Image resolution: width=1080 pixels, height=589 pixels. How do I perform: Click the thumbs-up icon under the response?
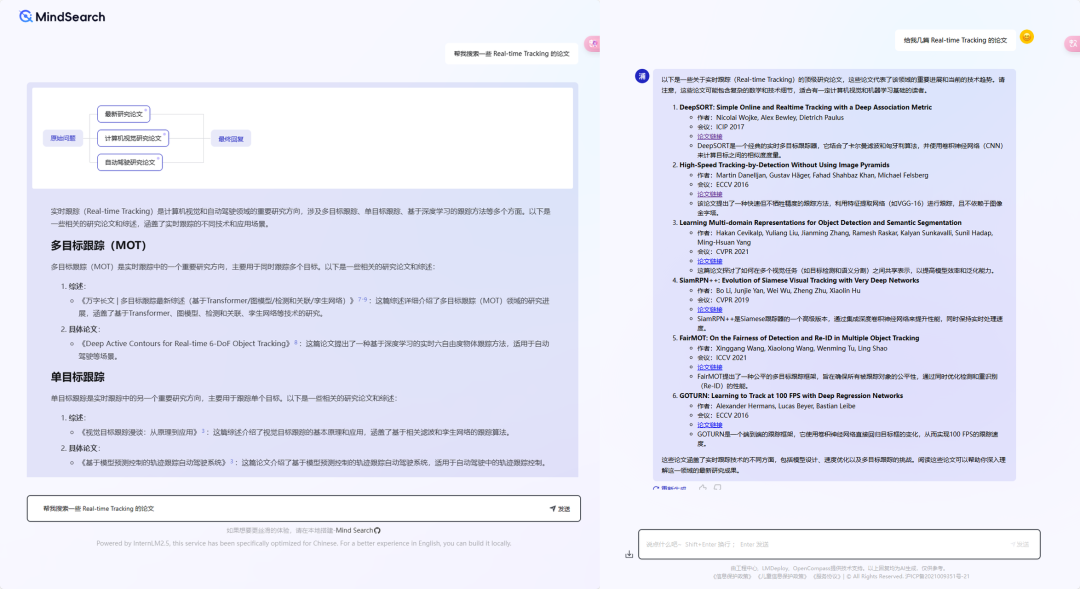click(703, 487)
